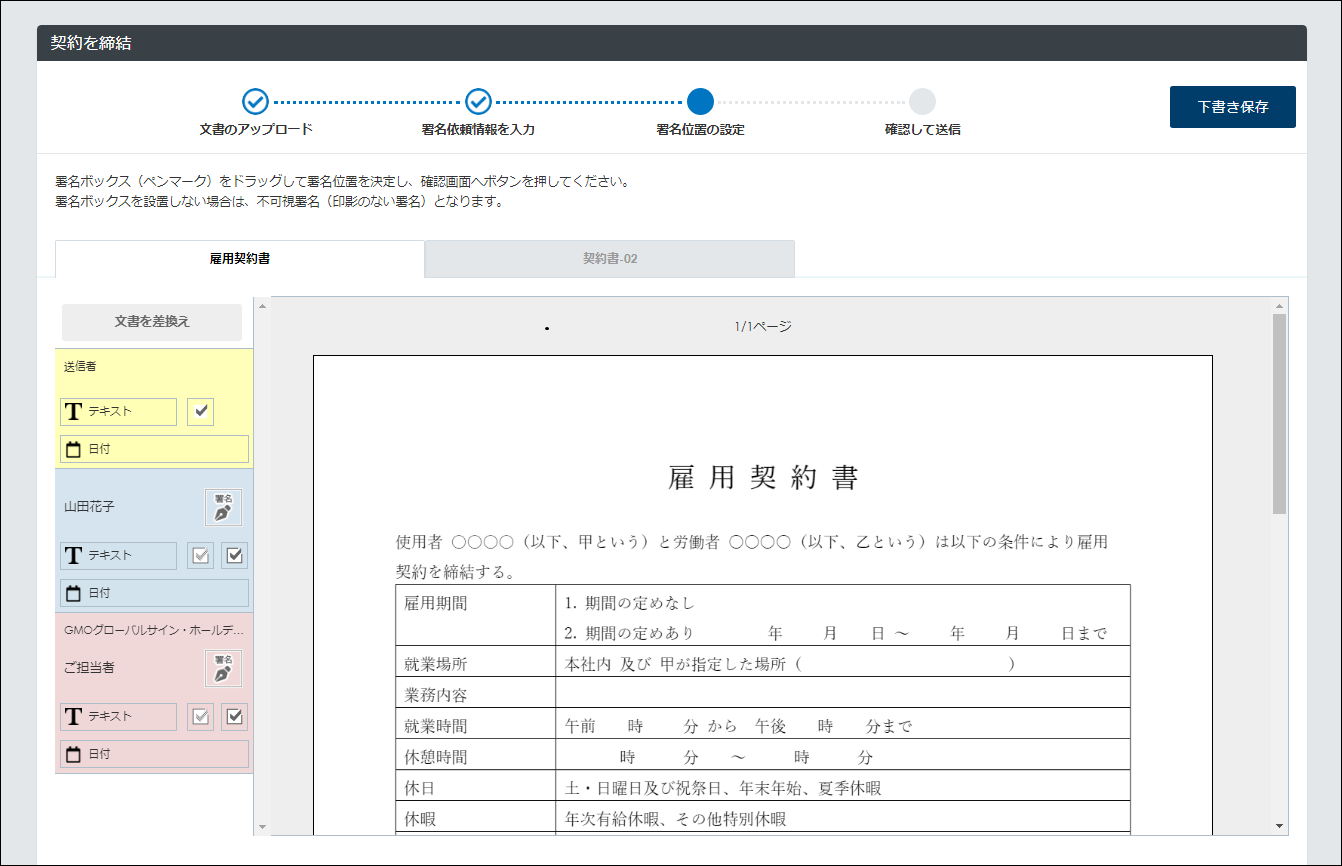Click the 就業場所 table cell
Image resolution: width=1342 pixels, height=866 pixels.
pos(476,662)
